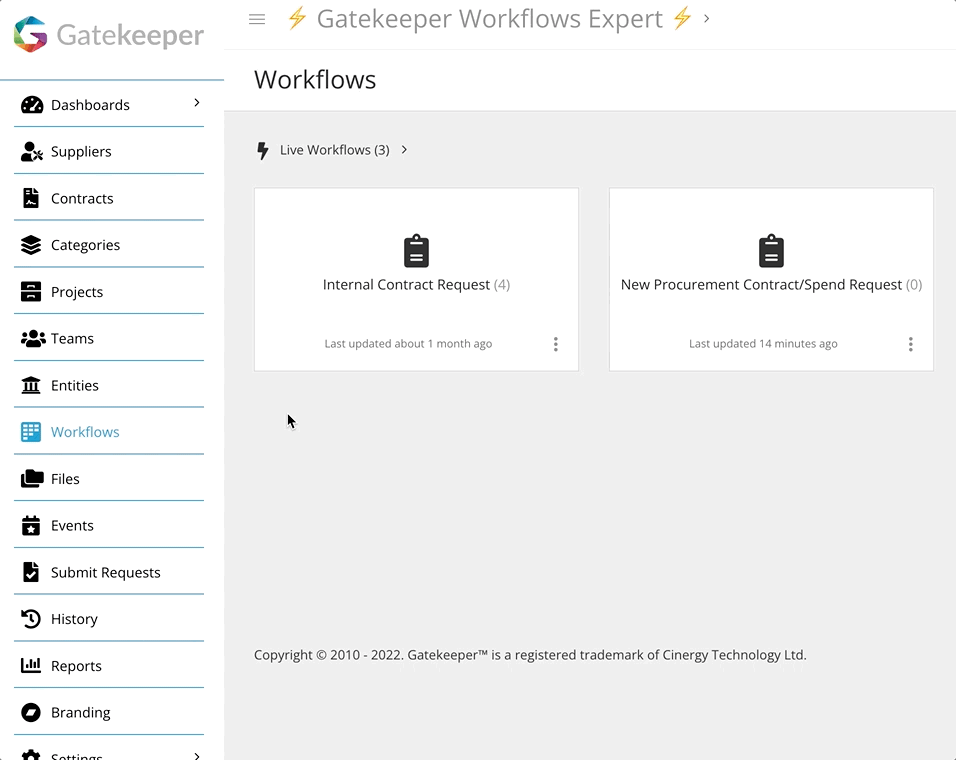
Task: Click the copyright footer text
Action: point(530,655)
